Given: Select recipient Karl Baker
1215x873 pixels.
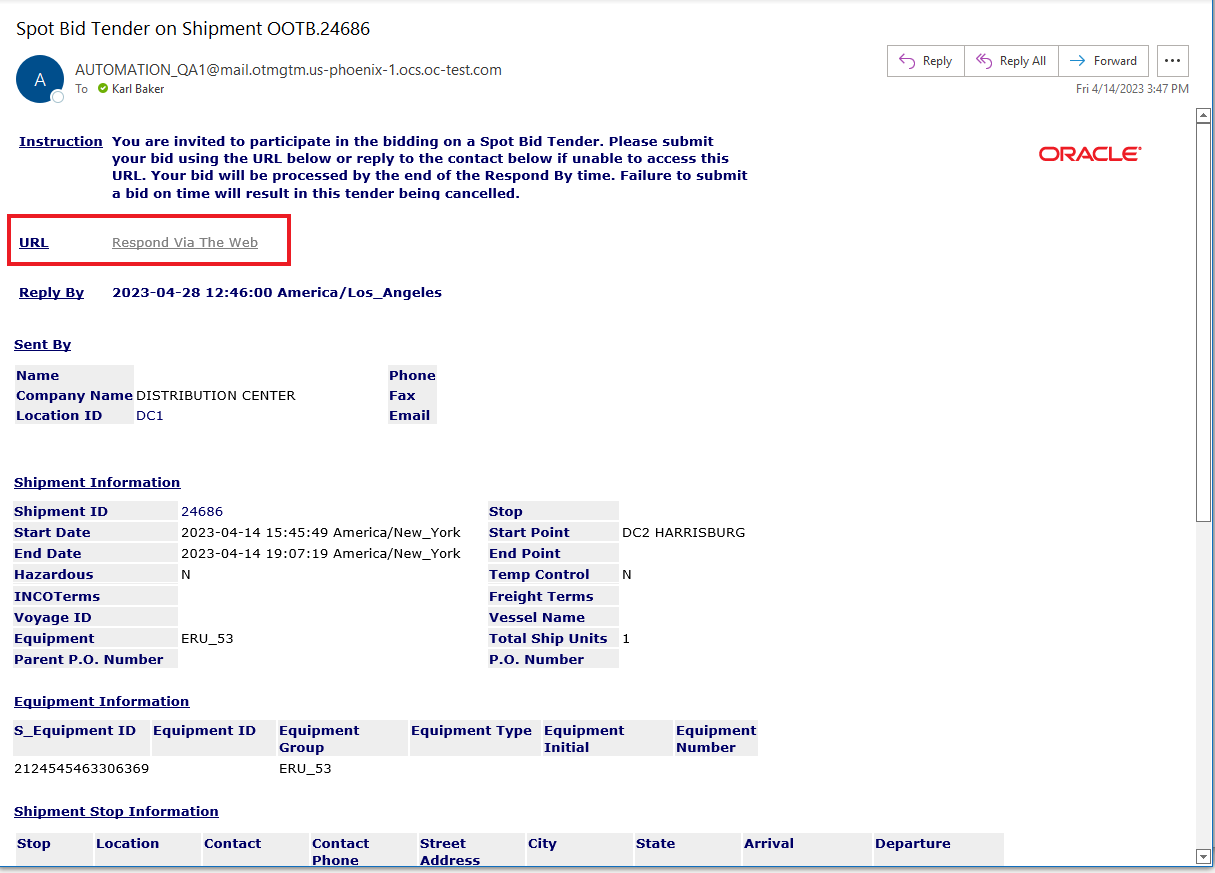Looking at the screenshot, I should (138, 89).
